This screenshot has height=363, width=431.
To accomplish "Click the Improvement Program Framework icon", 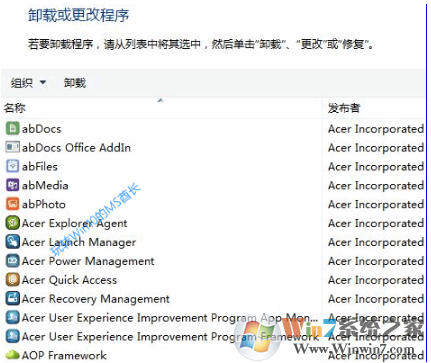I will tap(12, 336).
